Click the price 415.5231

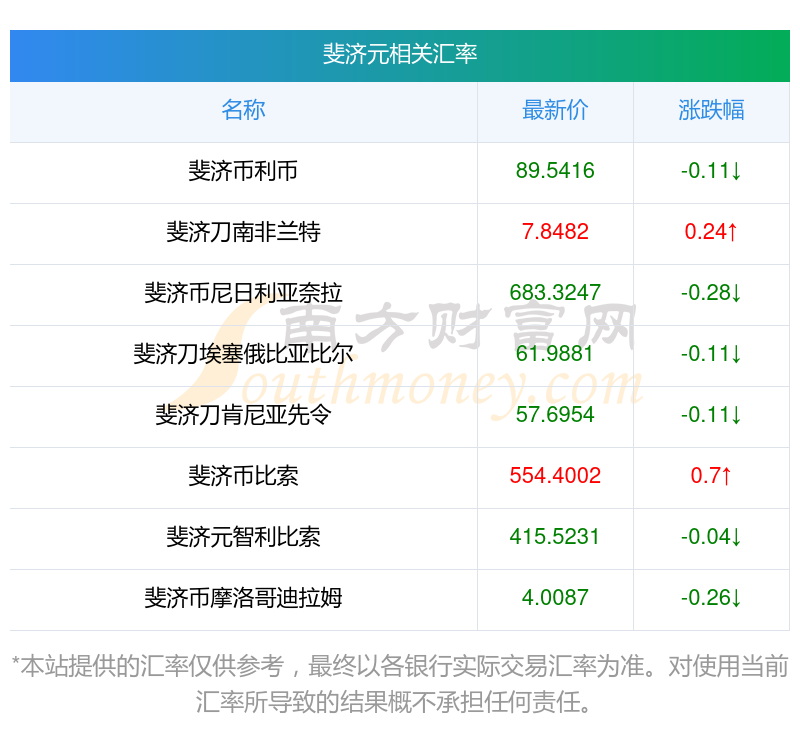[555, 537]
